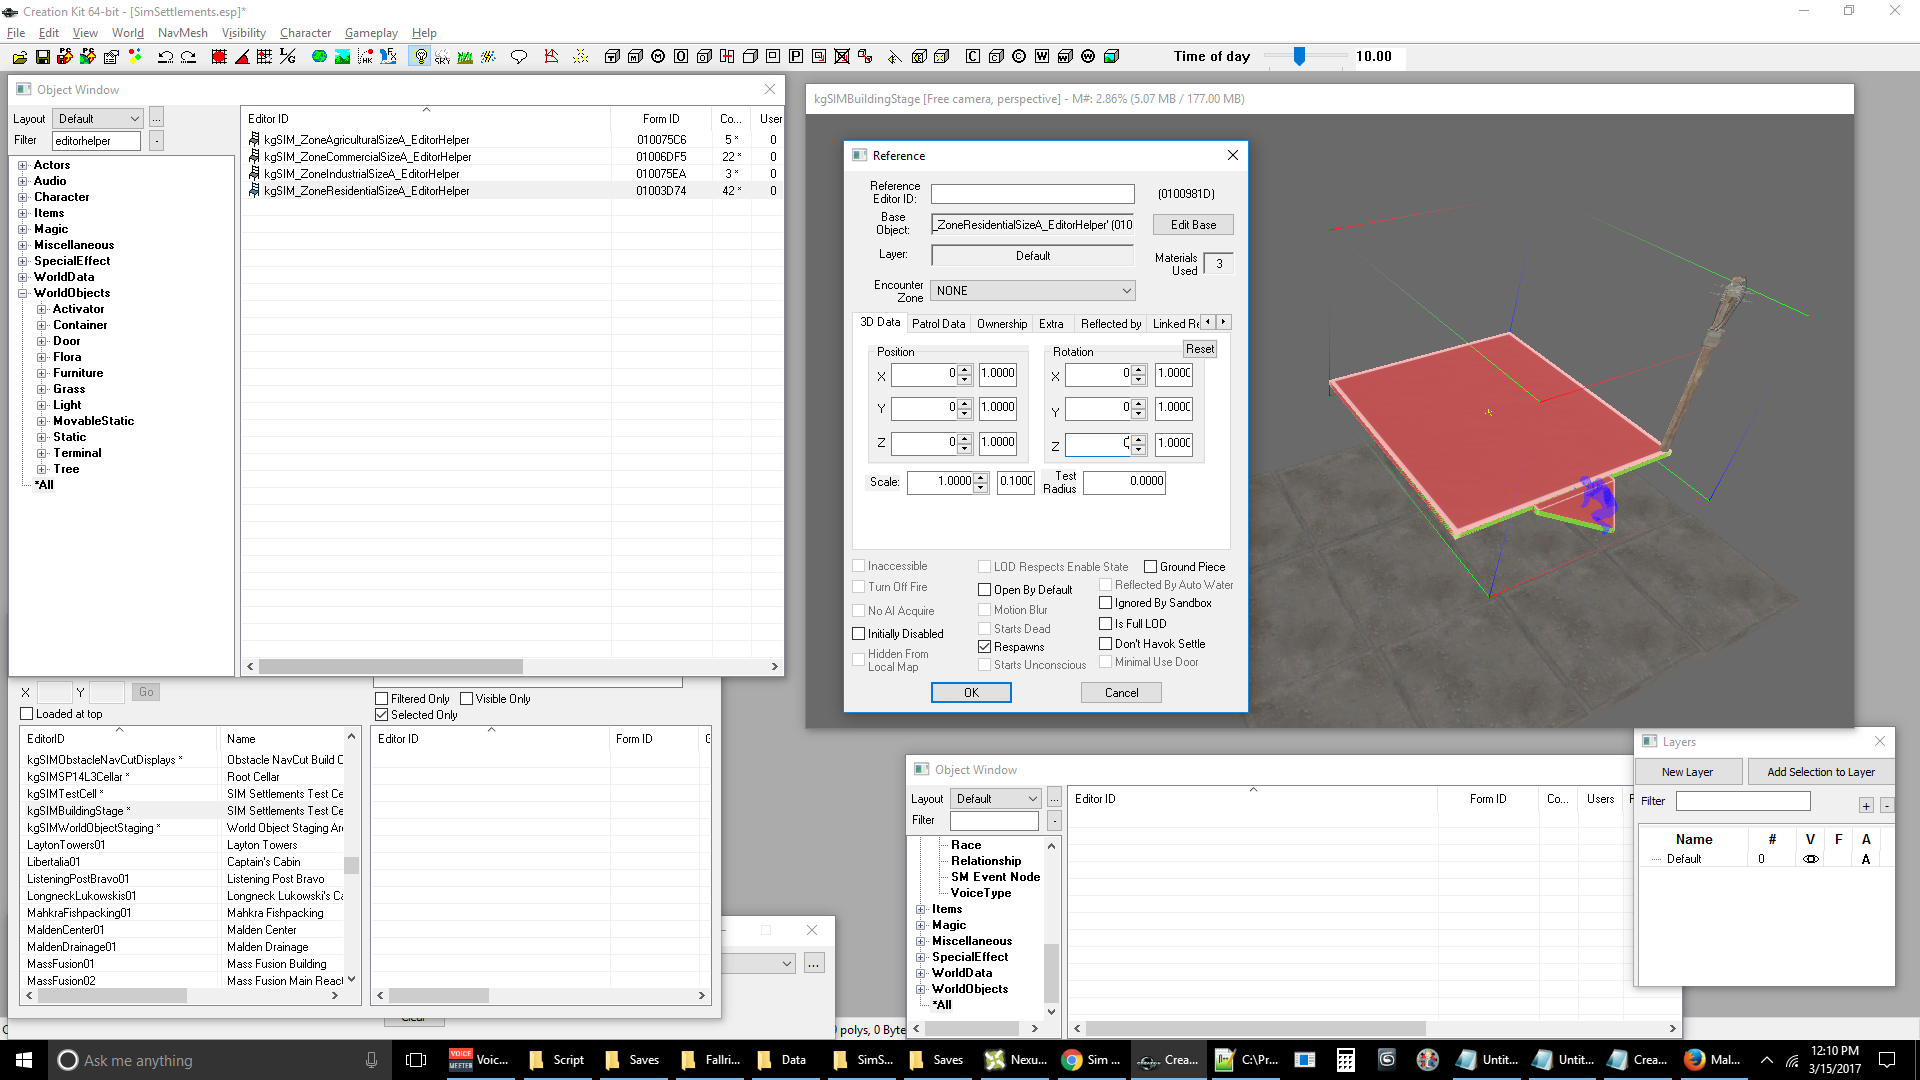Click the circled M toolbar icon
The image size is (1920, 1080).
pyautogui.click(x=658, y=57)
